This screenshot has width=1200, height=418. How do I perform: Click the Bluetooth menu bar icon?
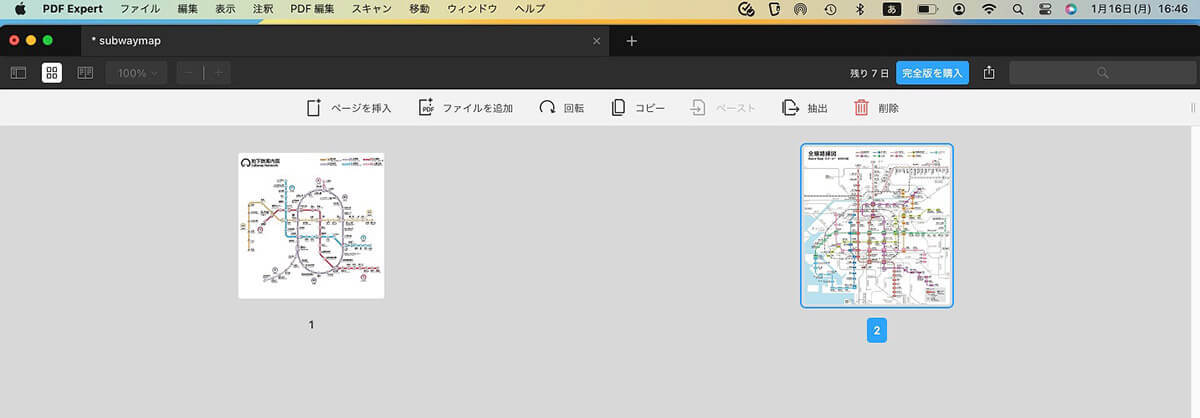[x=859, y=9]
